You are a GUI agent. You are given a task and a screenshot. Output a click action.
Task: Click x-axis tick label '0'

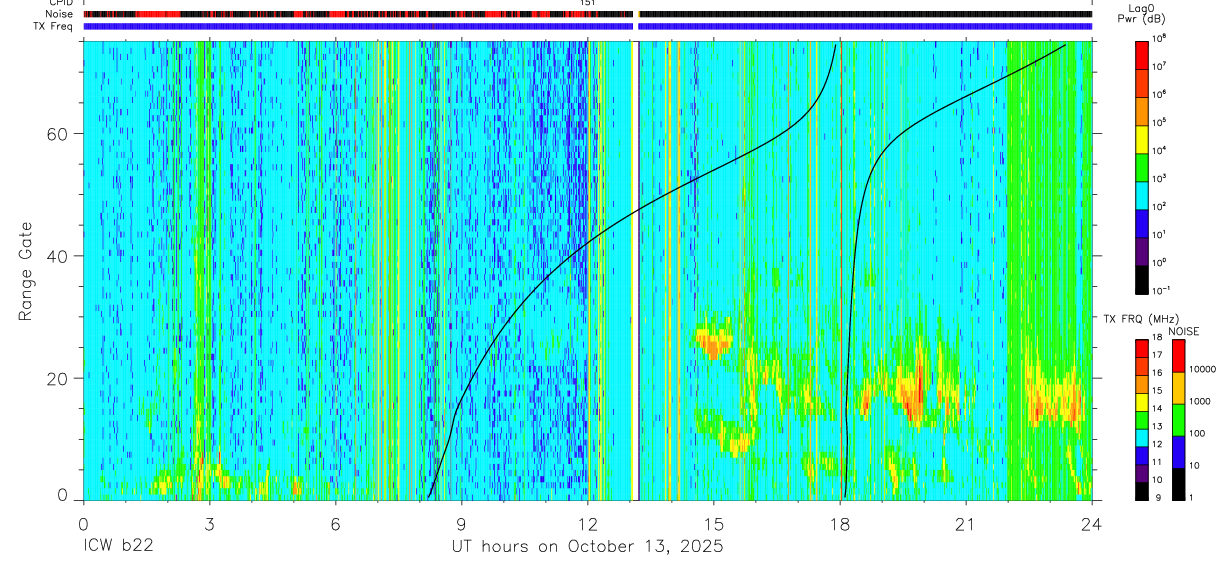(x=83, y=523)
